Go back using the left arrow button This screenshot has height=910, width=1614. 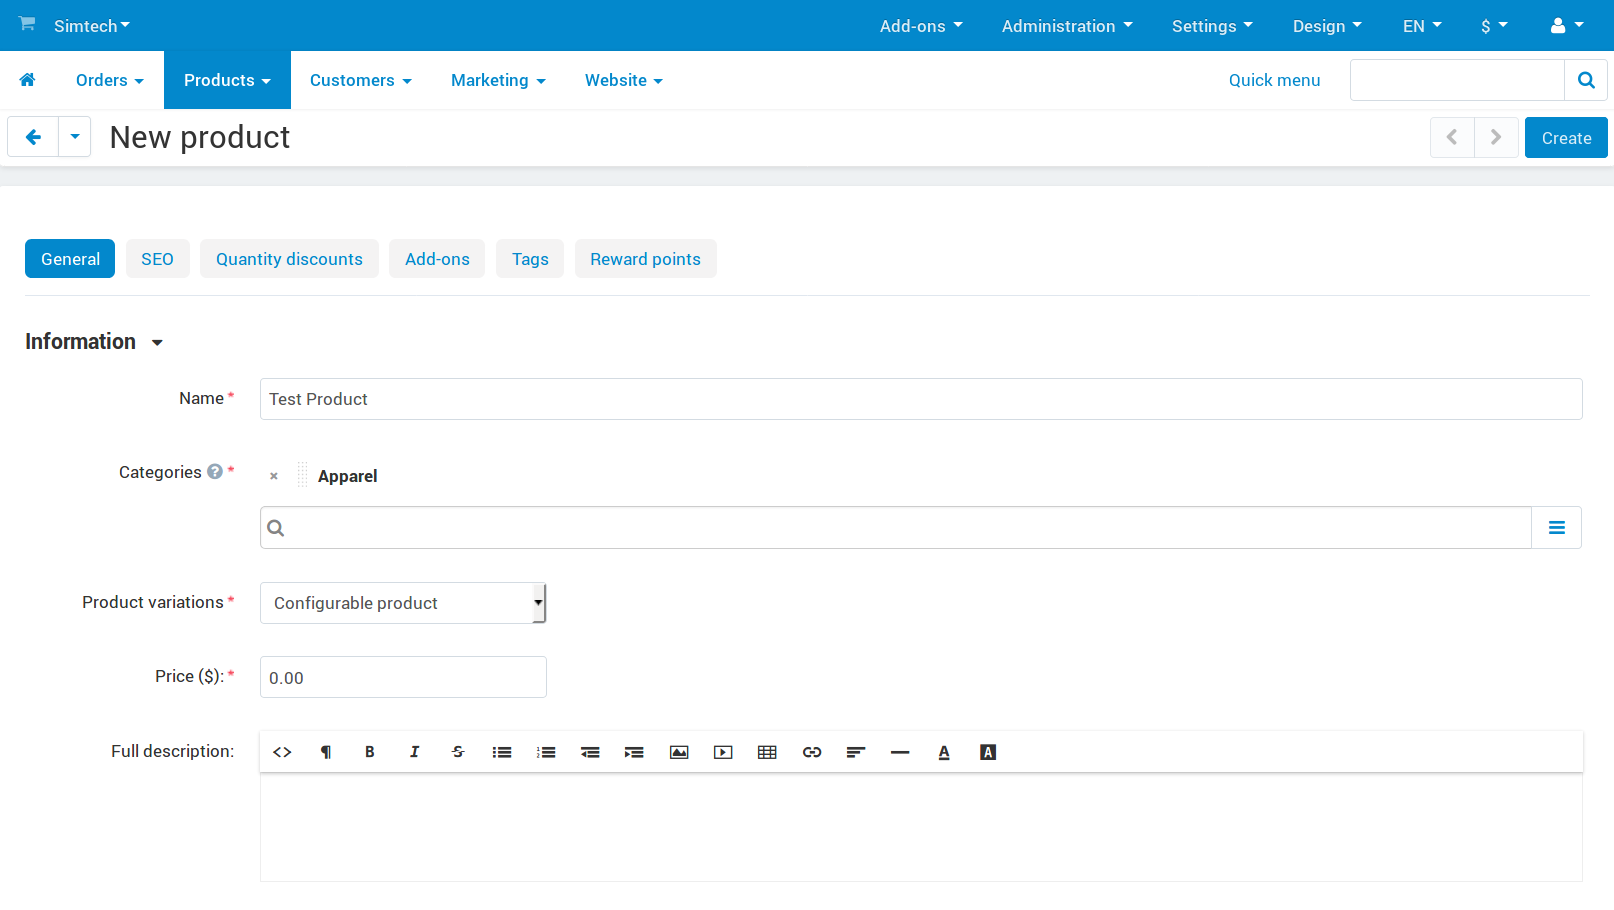33,137
